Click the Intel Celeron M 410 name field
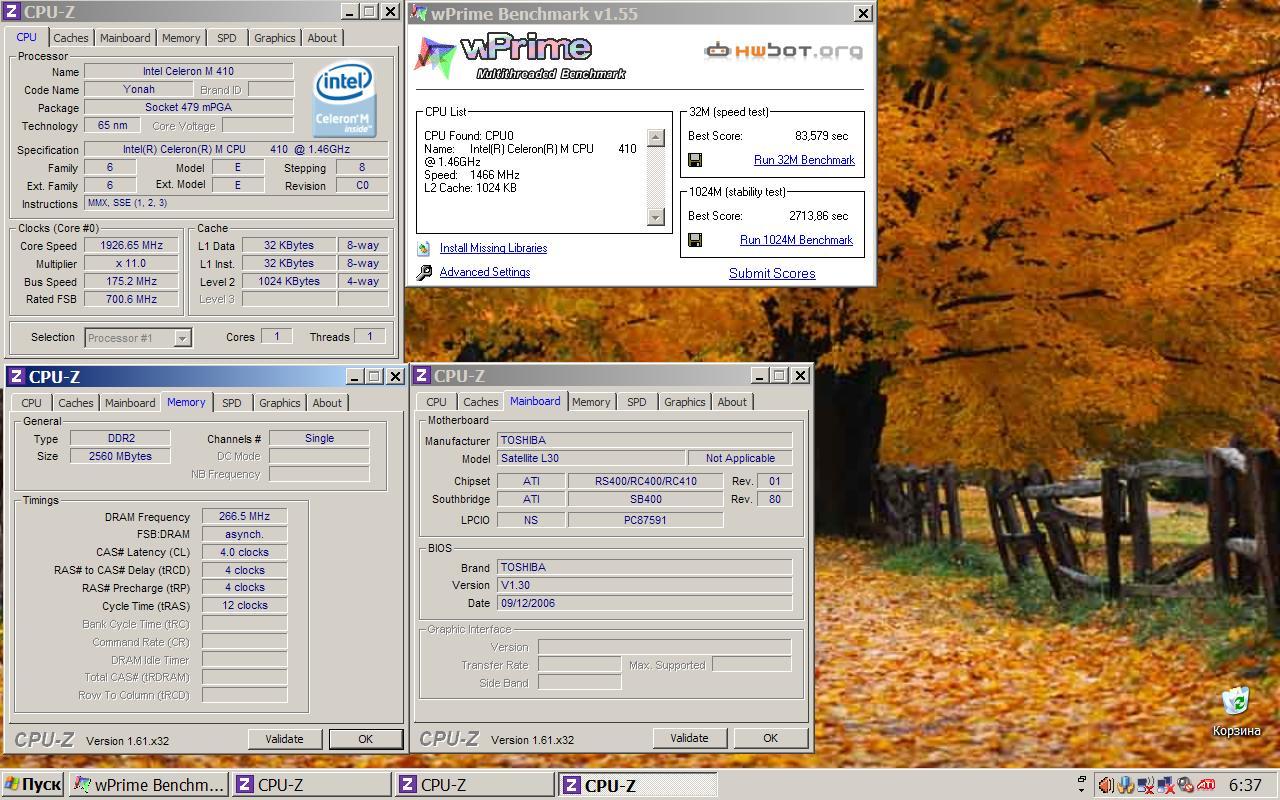Image resolution: width=1280 pixels, height=800 pixels. [189, 71]
